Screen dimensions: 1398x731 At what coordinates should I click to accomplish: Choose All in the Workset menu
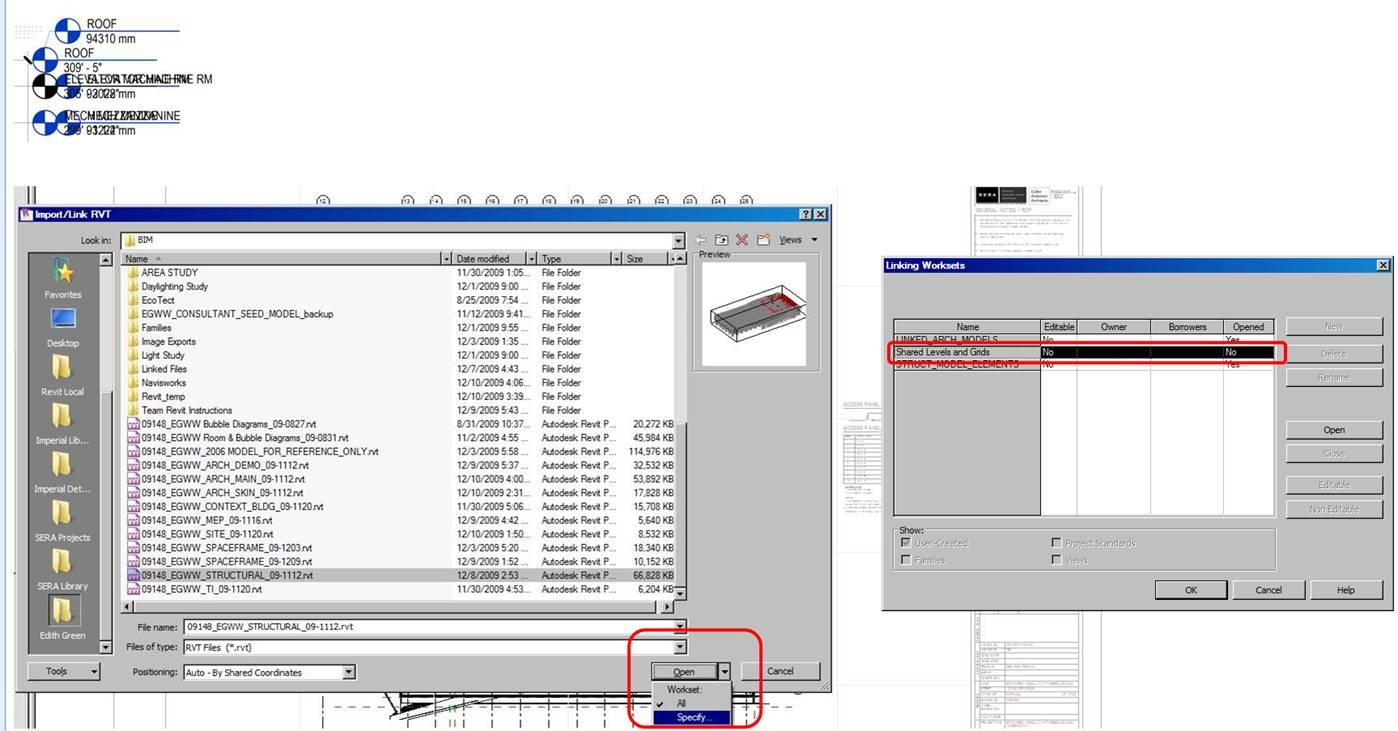click(691, 703)
